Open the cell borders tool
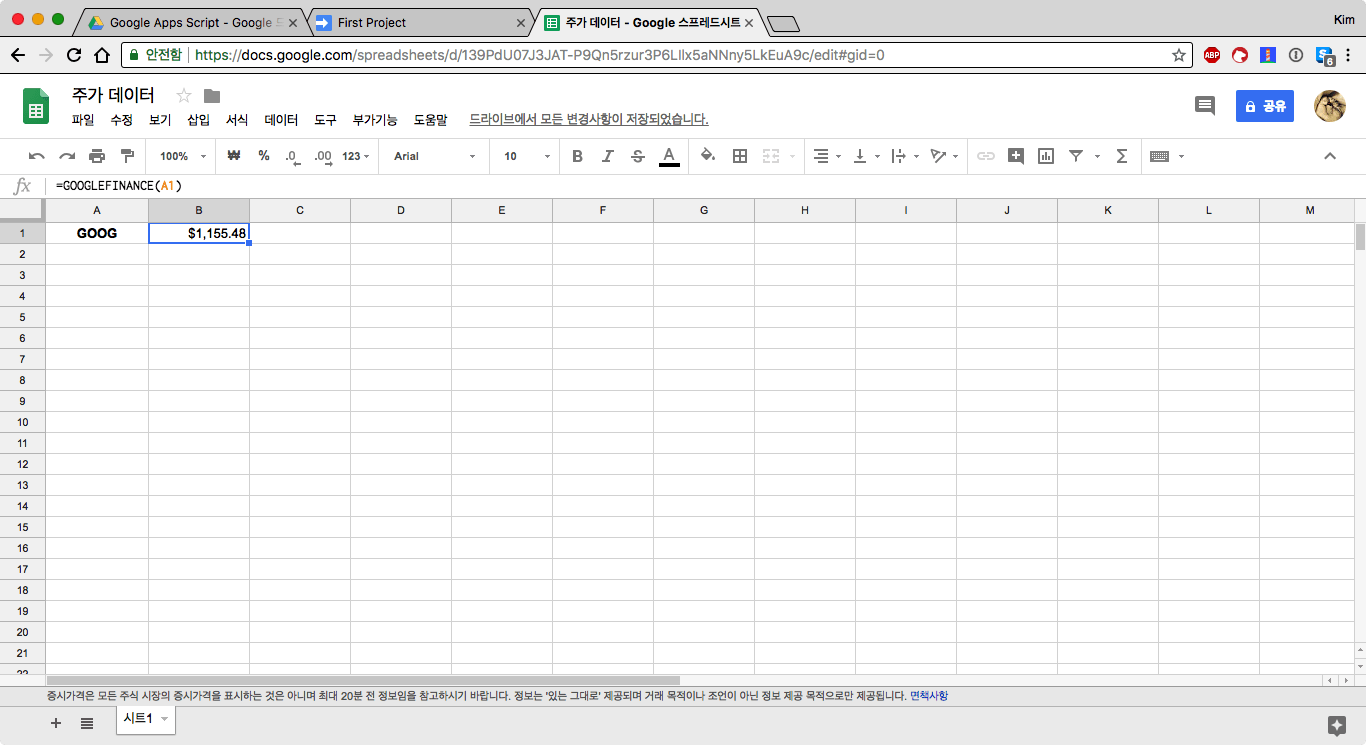Screen dimensions: 1366x745 pos(740,156)
